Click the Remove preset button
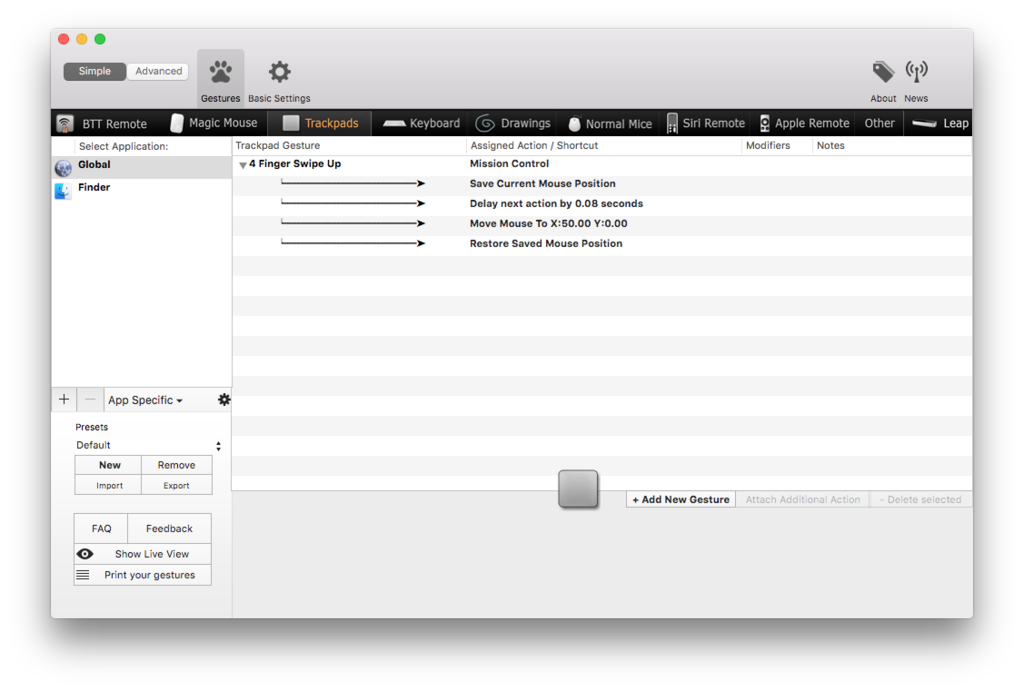 176,465
